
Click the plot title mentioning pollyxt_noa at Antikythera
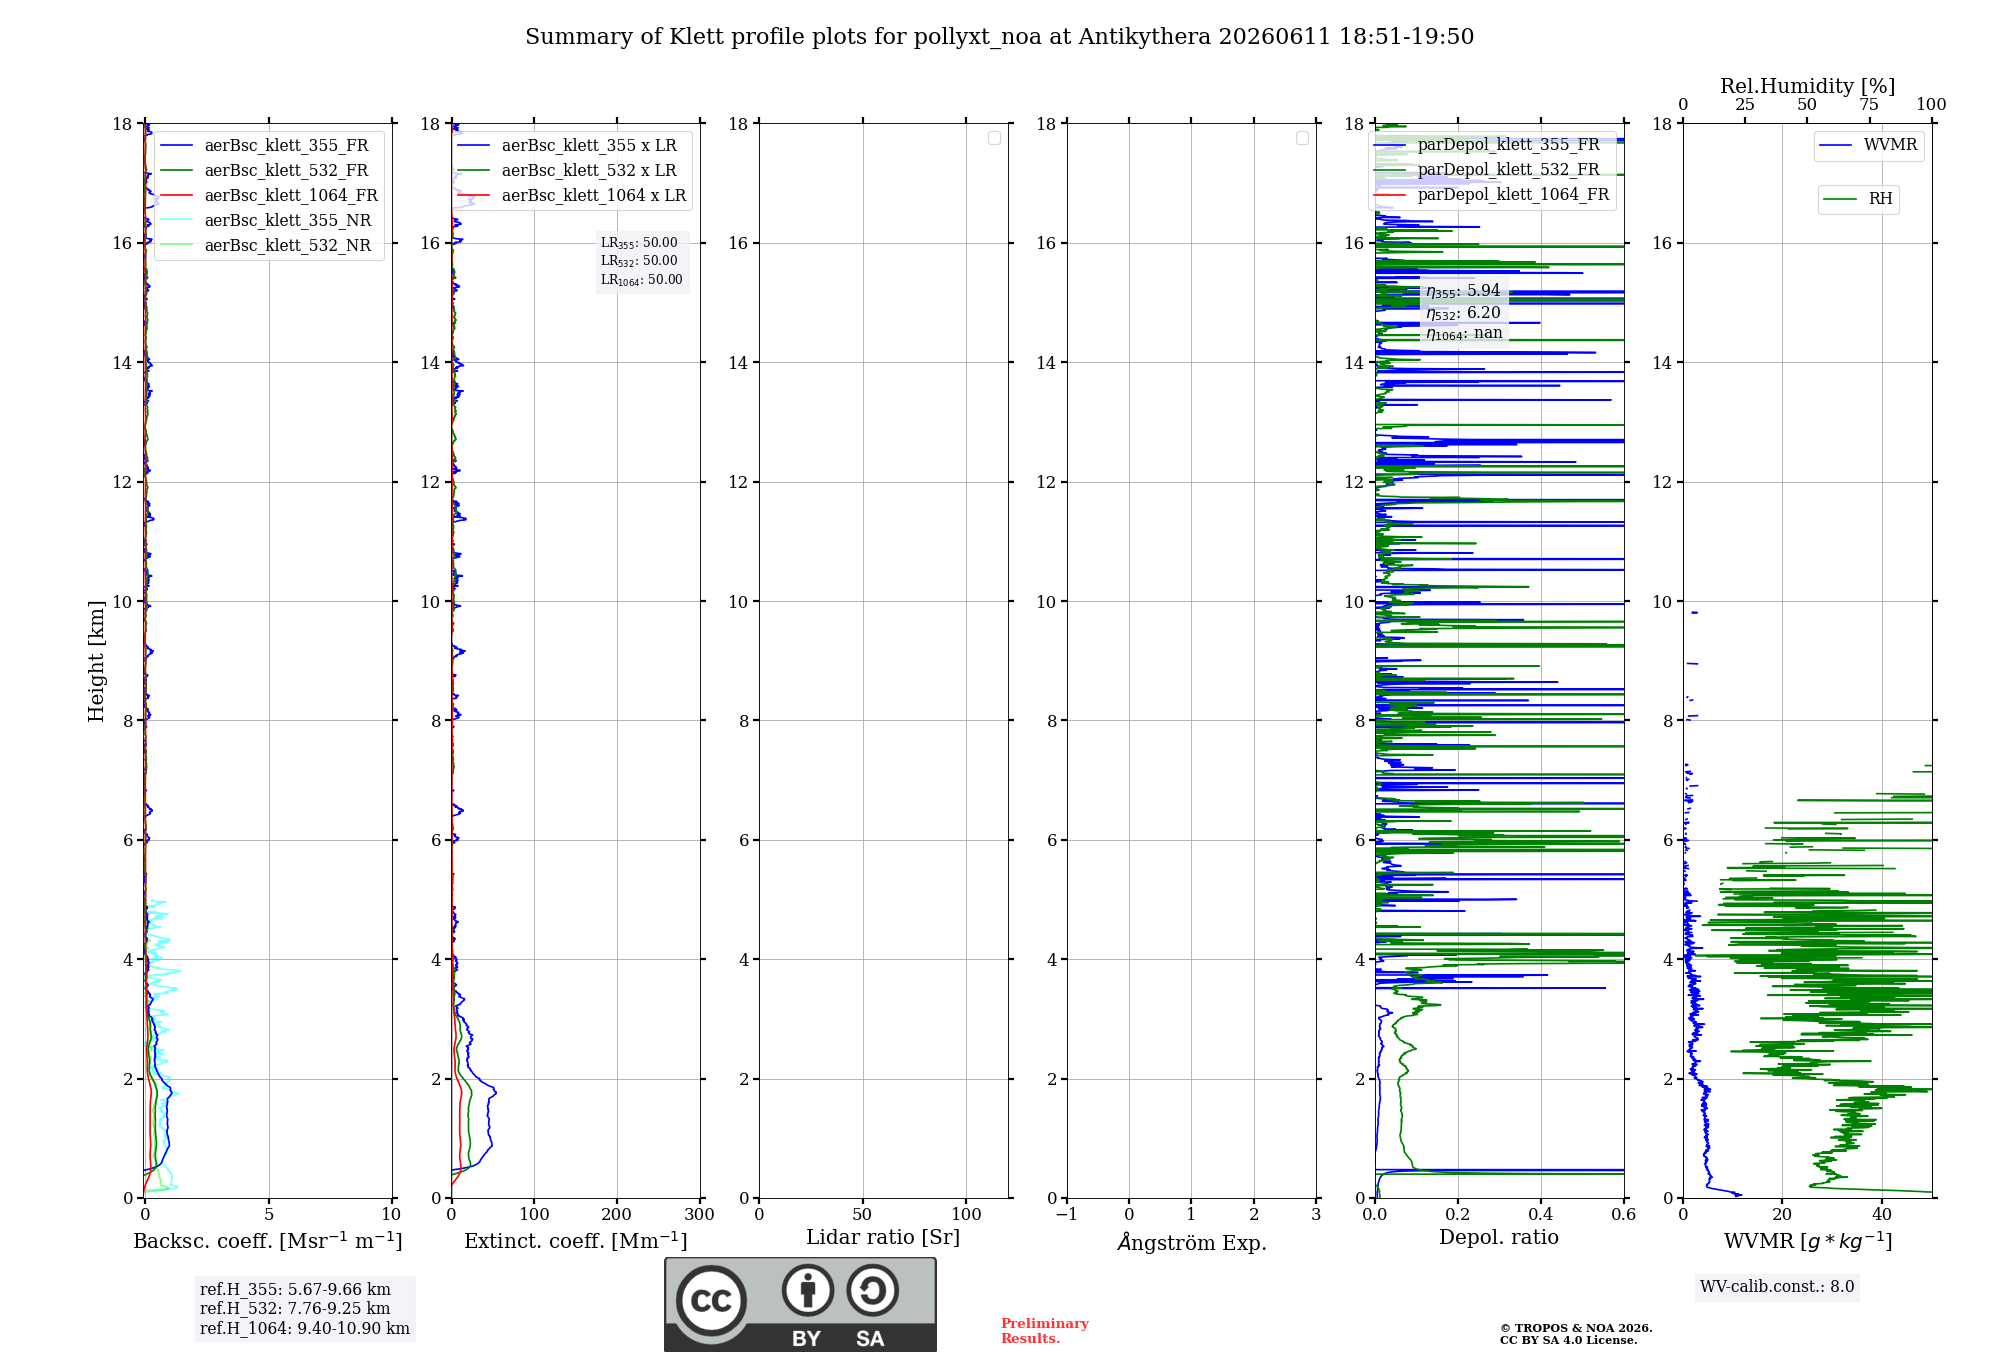pyautogui.click(x=999, y=37)
